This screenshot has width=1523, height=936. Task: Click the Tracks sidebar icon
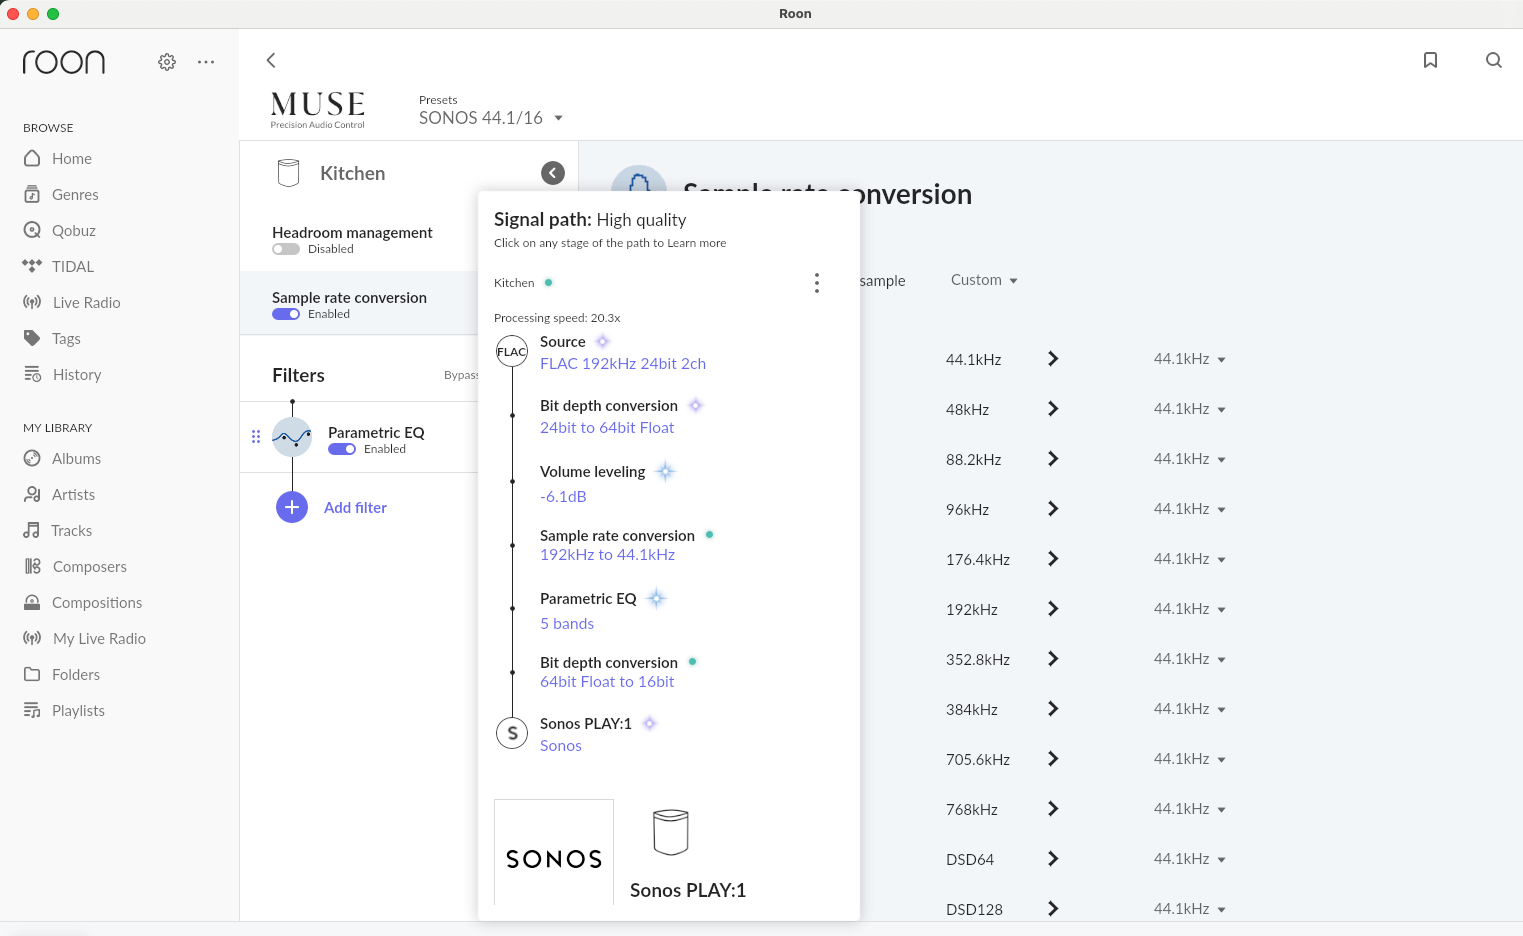click(32, 530)
